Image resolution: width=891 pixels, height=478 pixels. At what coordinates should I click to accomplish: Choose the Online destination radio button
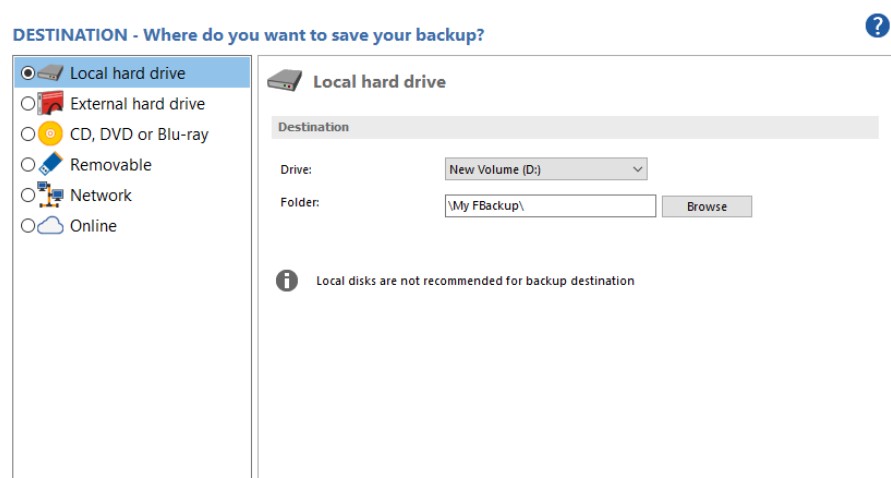(28, 226)
